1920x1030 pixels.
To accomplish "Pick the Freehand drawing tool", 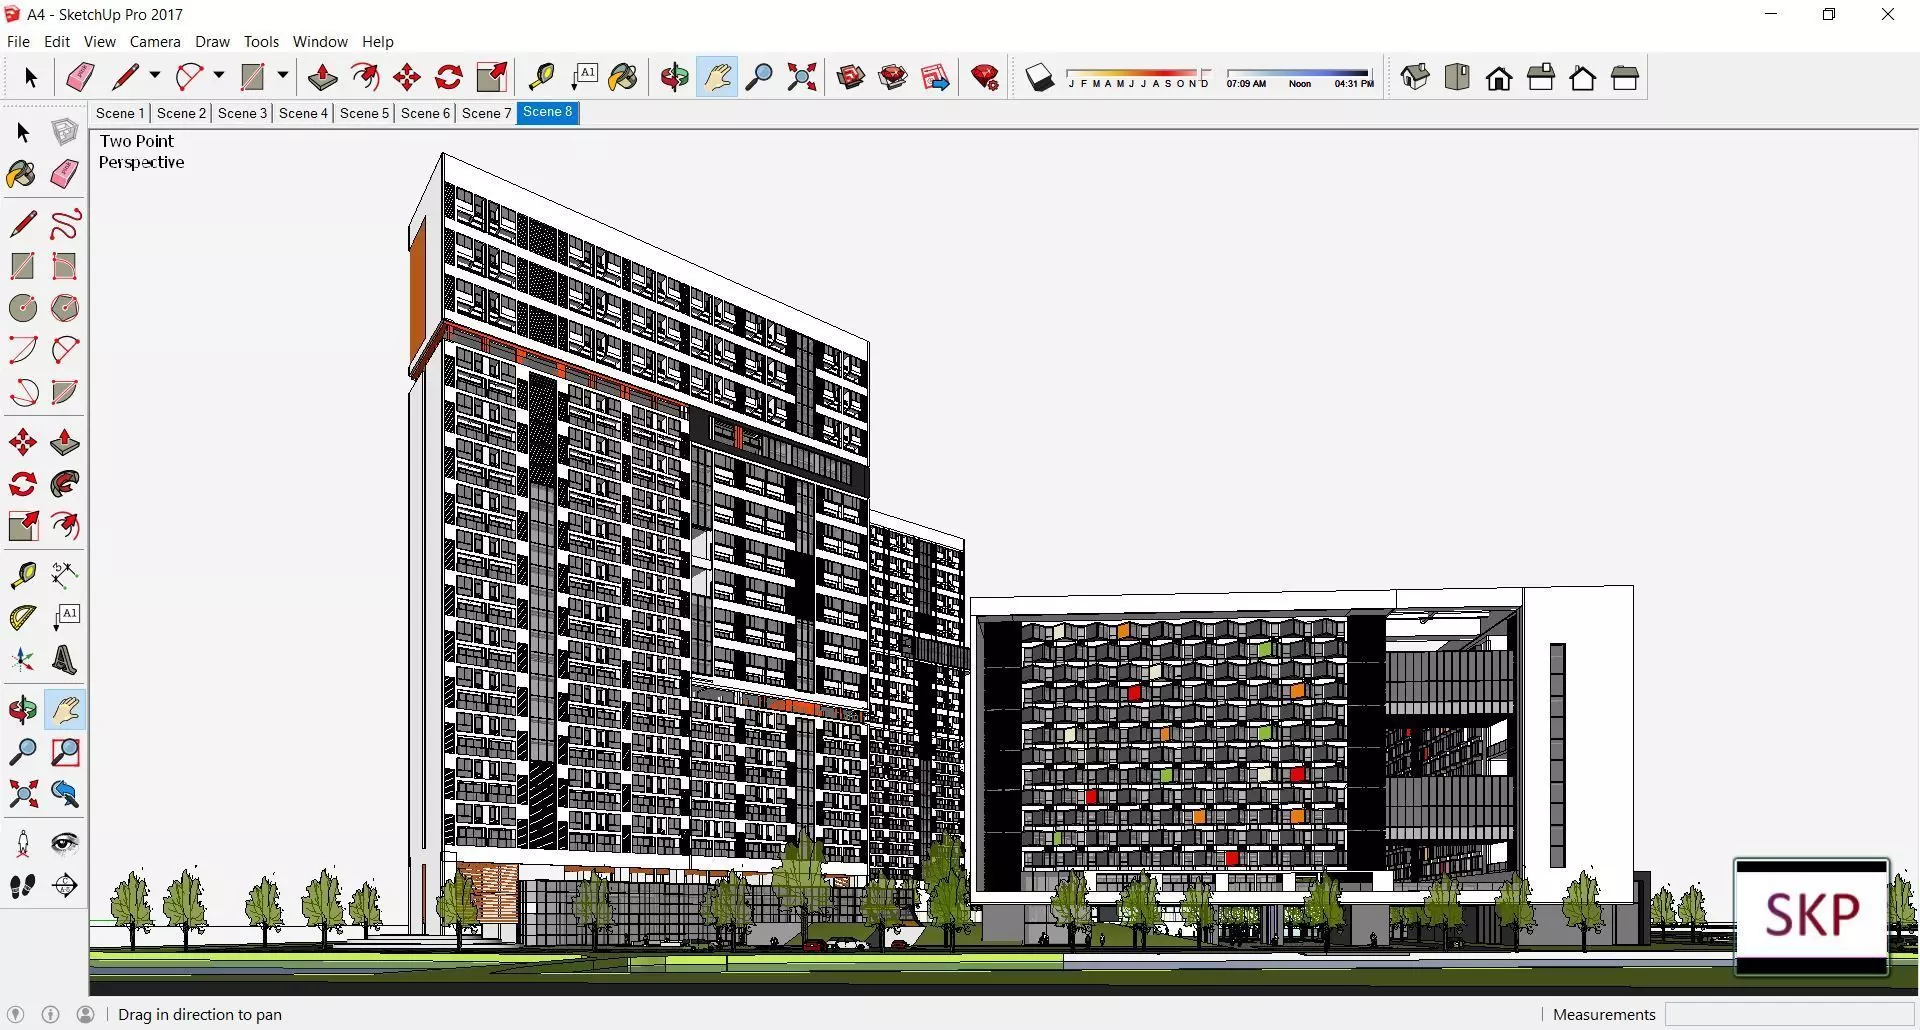I will click(x=65, y=223).
